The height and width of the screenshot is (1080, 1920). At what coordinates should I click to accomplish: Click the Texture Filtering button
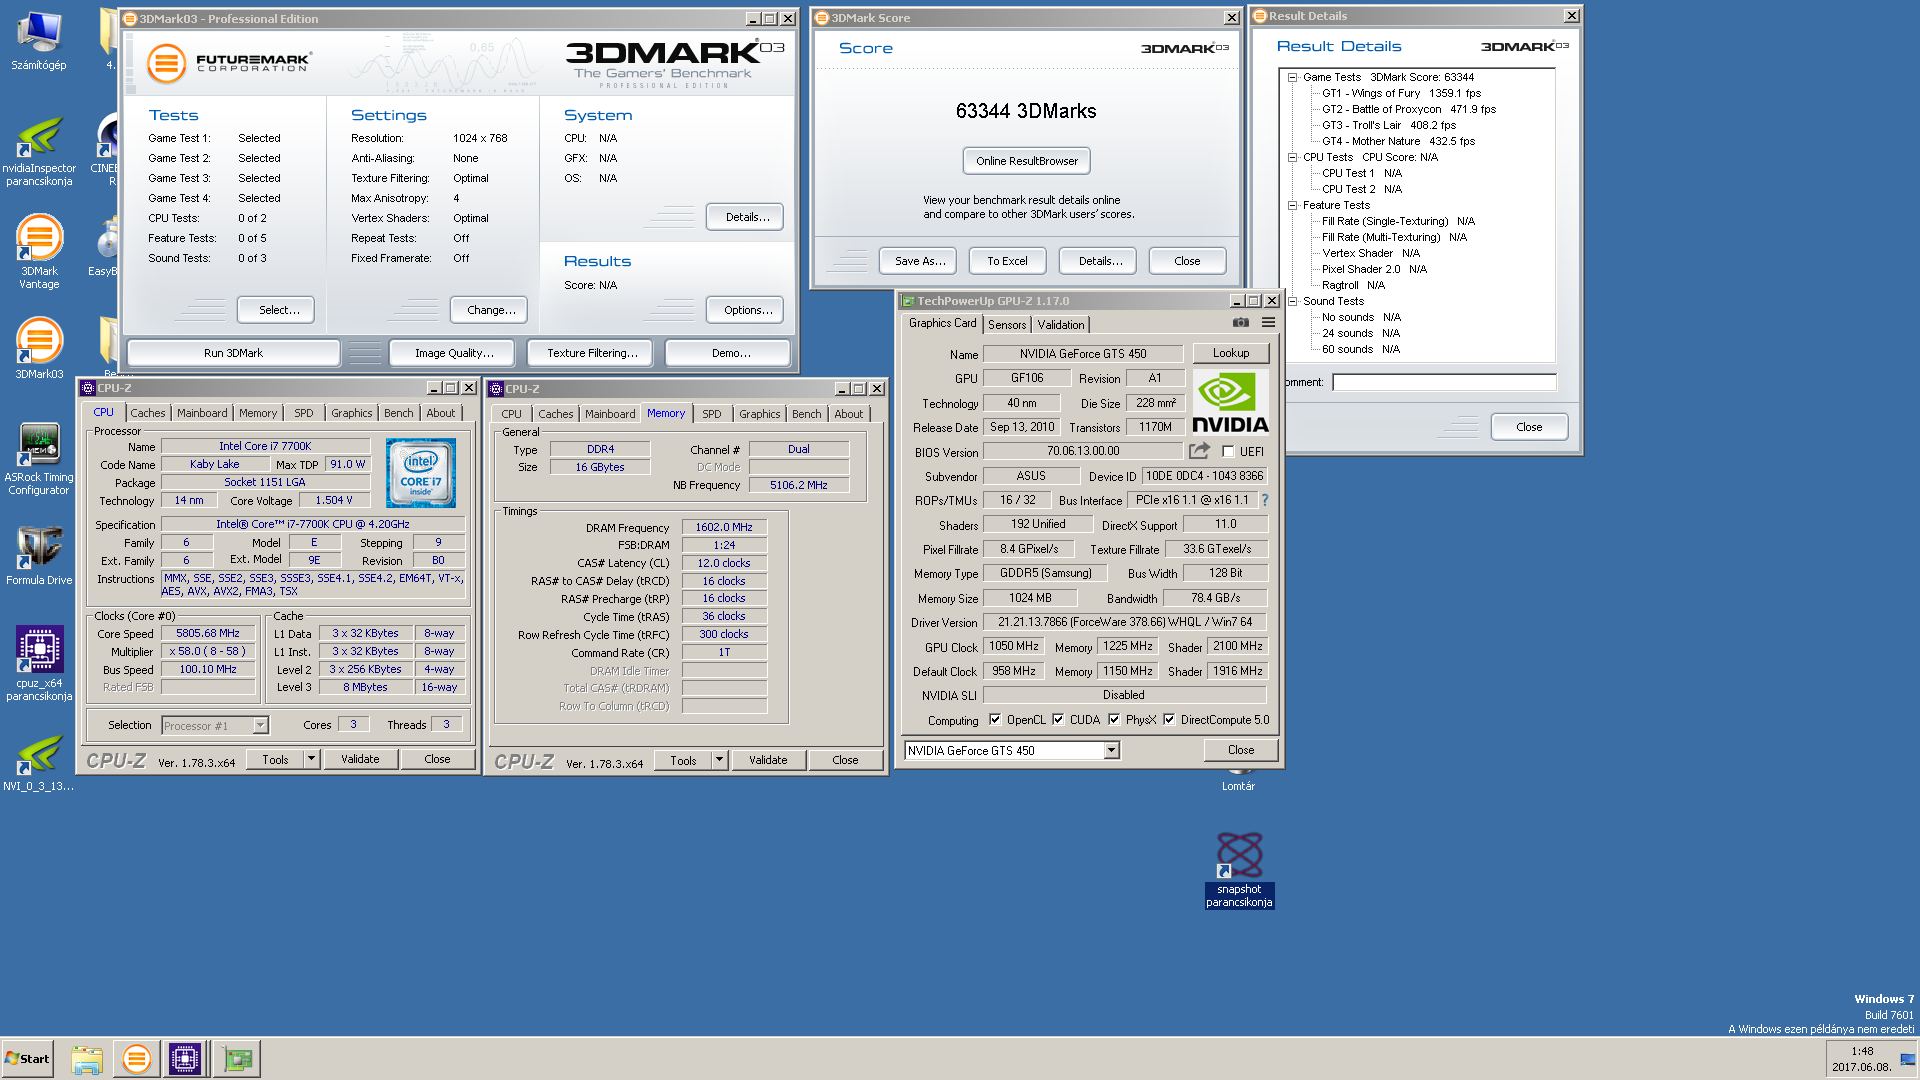592,353
